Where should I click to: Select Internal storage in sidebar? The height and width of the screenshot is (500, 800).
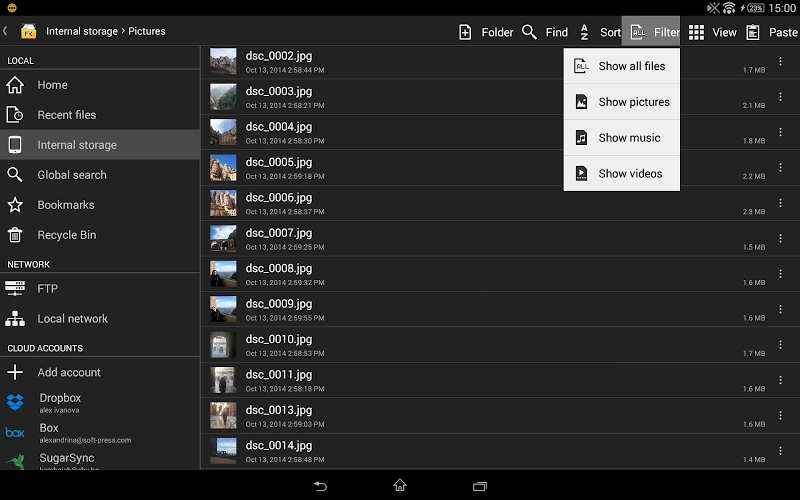click(100, 145)
